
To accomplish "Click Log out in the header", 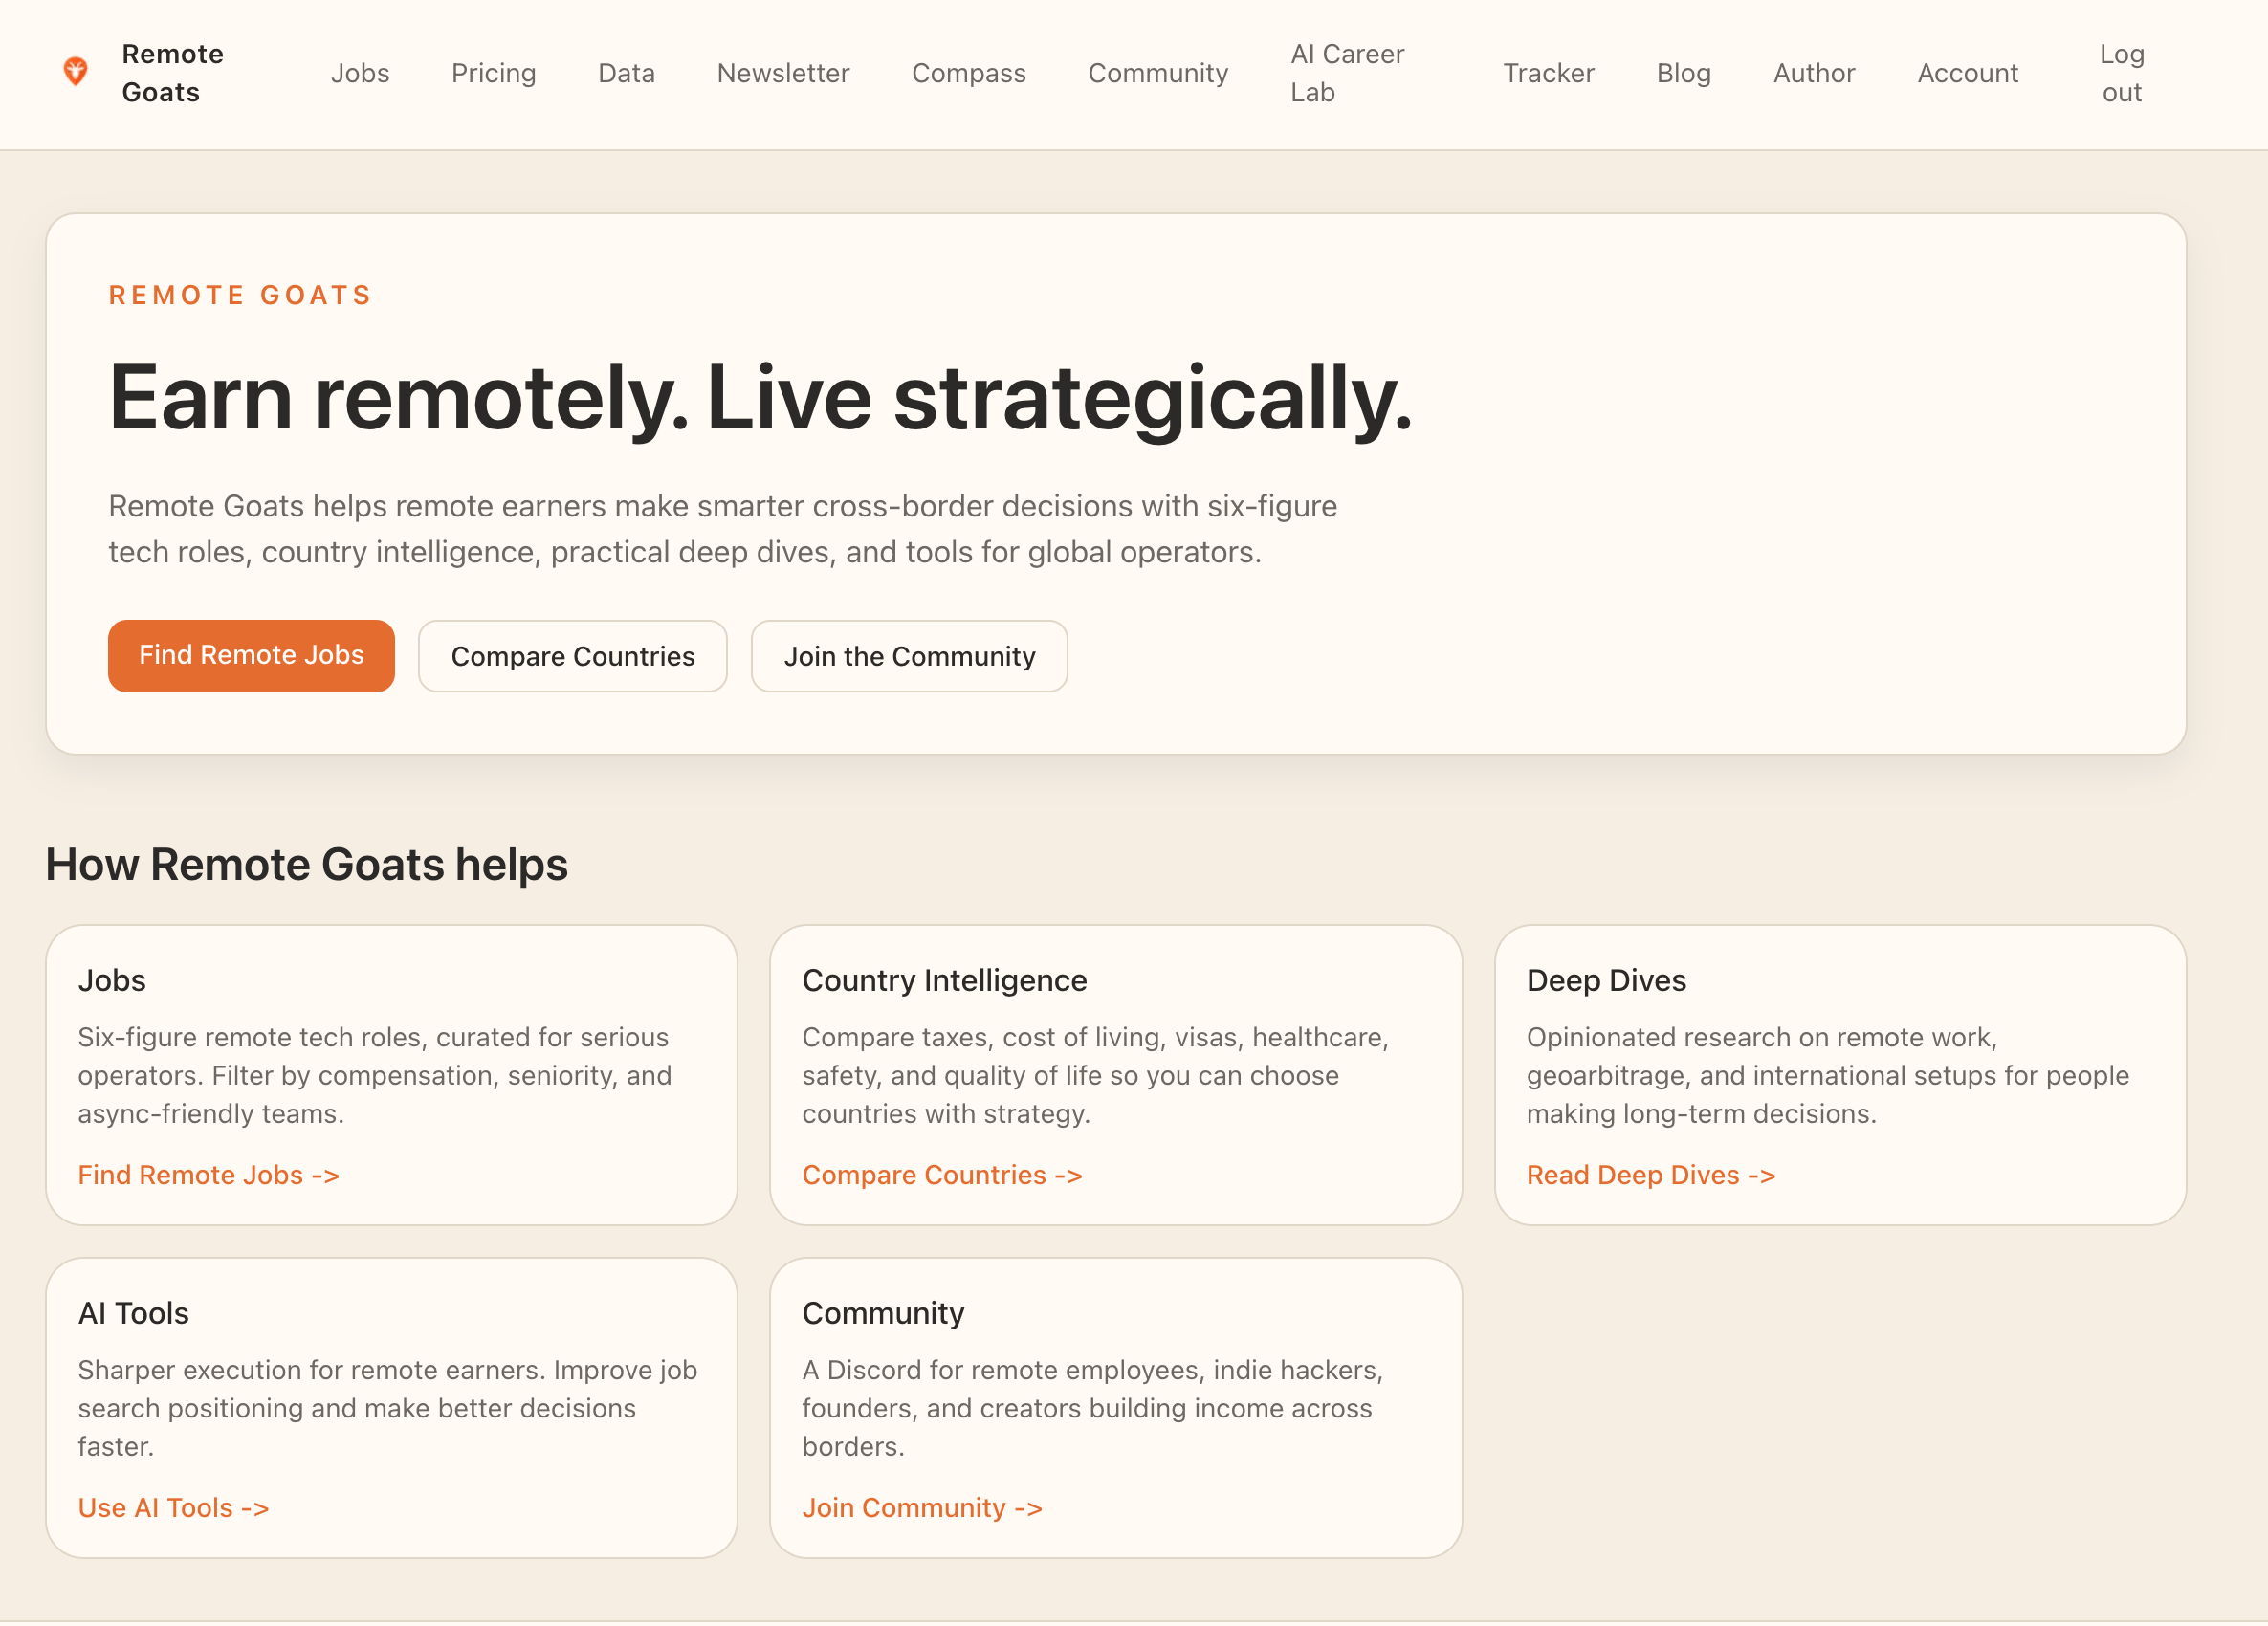I will (x=2121, y=73).
